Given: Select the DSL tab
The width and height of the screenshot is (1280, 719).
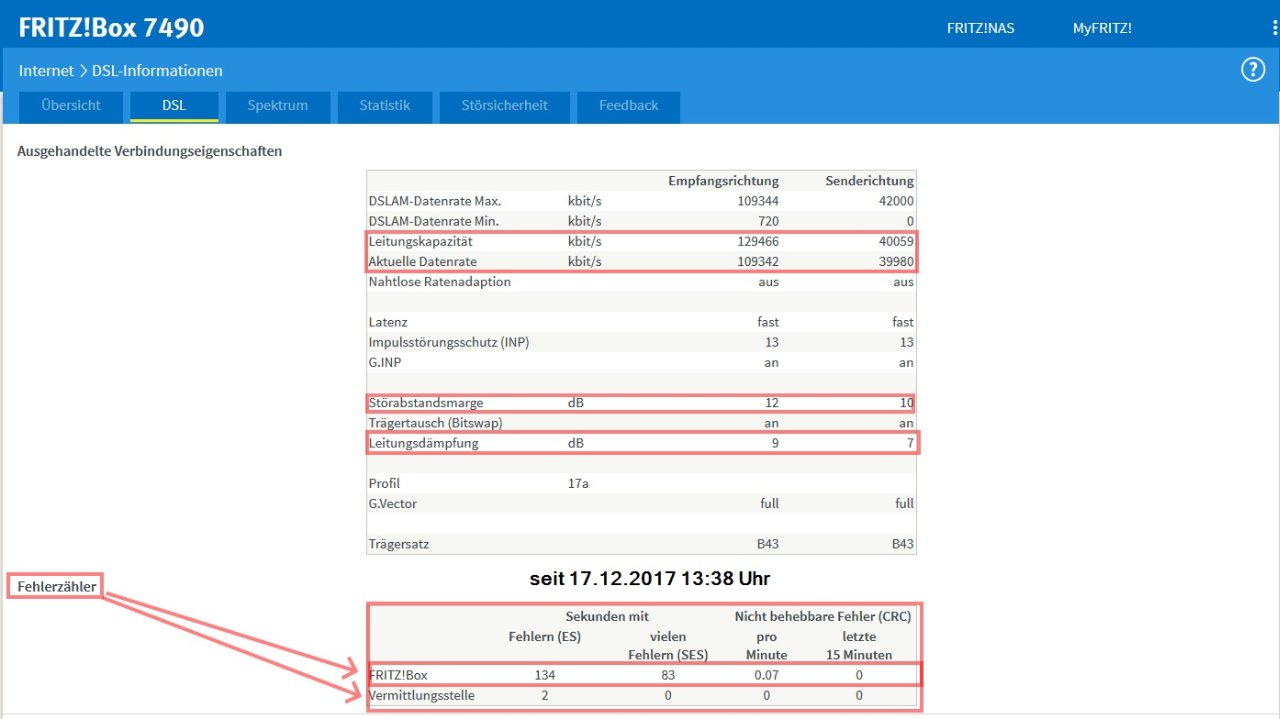Looking at the screenshot, I should [174, 106].
